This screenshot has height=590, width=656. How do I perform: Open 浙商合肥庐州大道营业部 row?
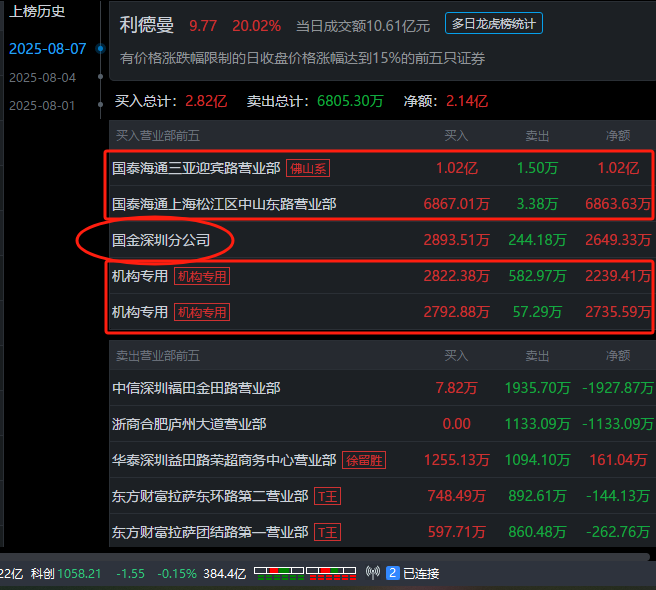381,424
